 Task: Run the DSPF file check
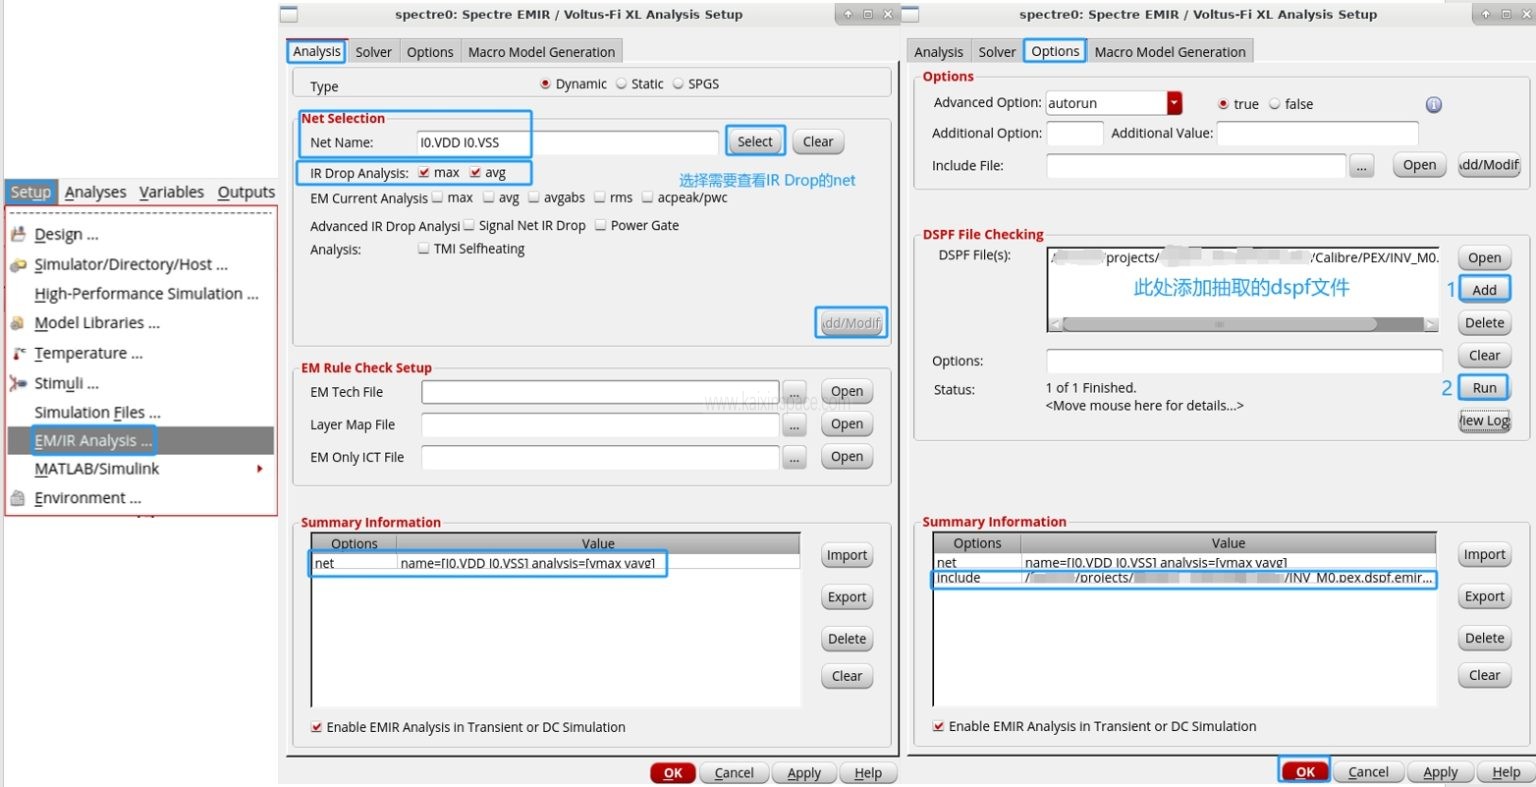[x=1483, y=388]
